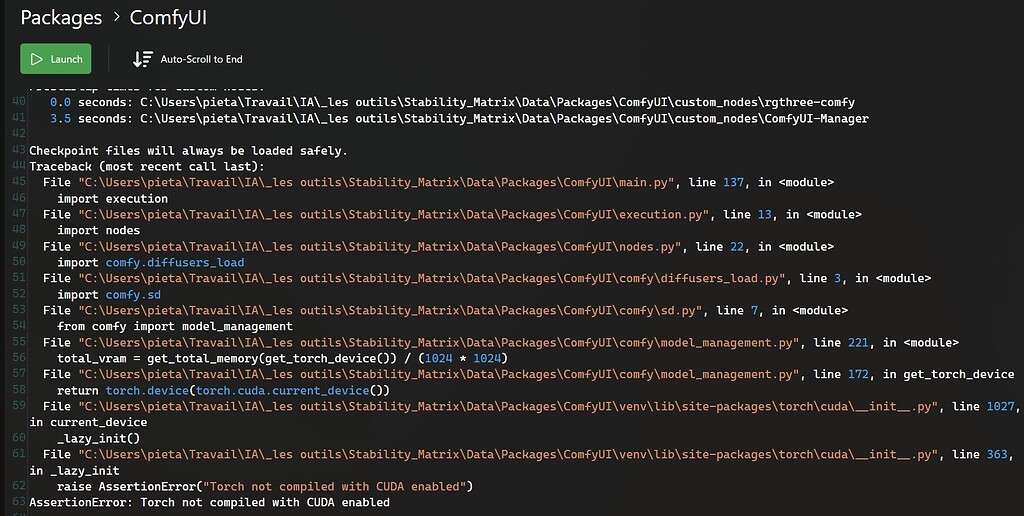Click the execution.py file path string
This screenshot has height=516, width=1024.
click(x=395, y=214)
